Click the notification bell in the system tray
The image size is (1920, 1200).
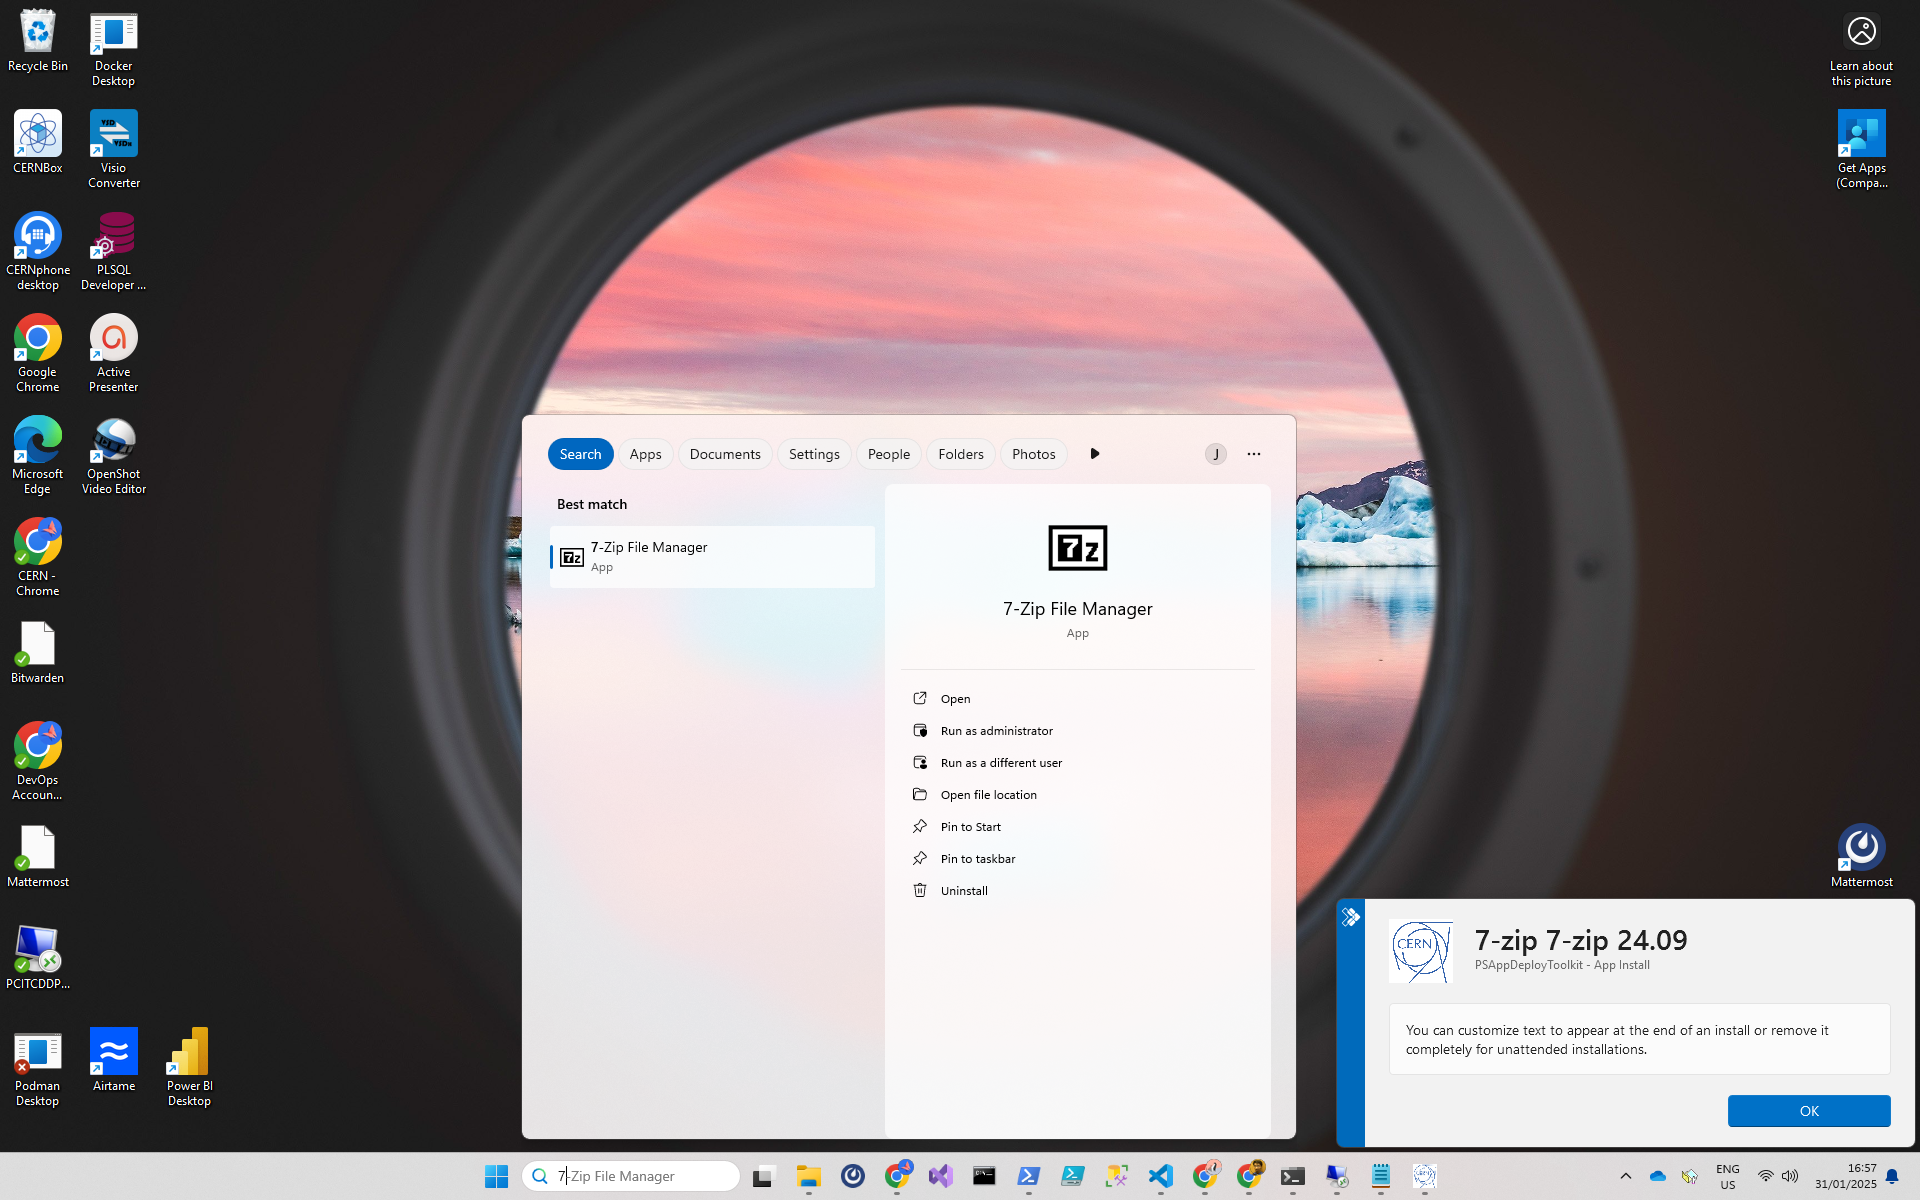pos(1891,1176)
